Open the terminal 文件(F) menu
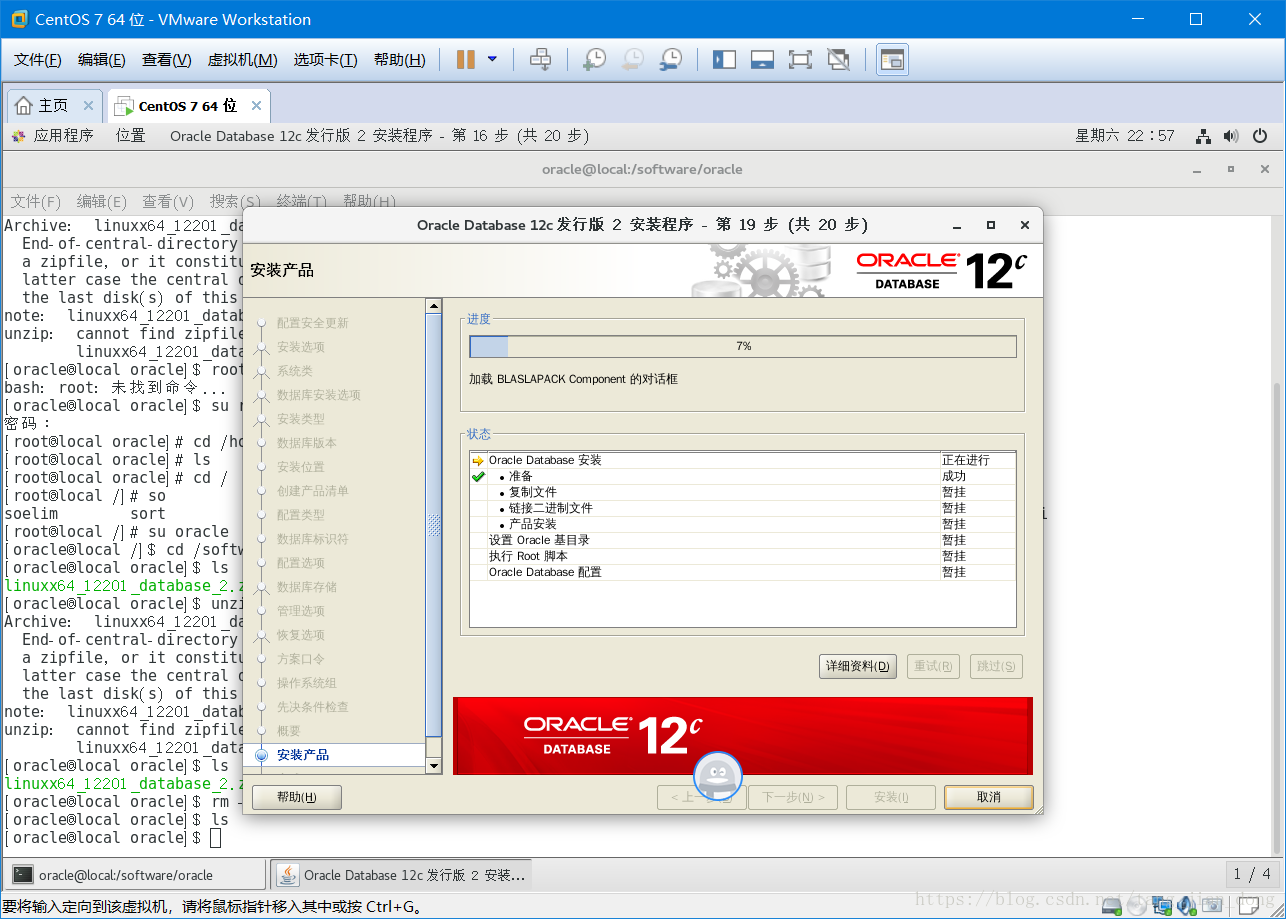This screenshot has height=919, width=1286. click(x=35, y=201)
